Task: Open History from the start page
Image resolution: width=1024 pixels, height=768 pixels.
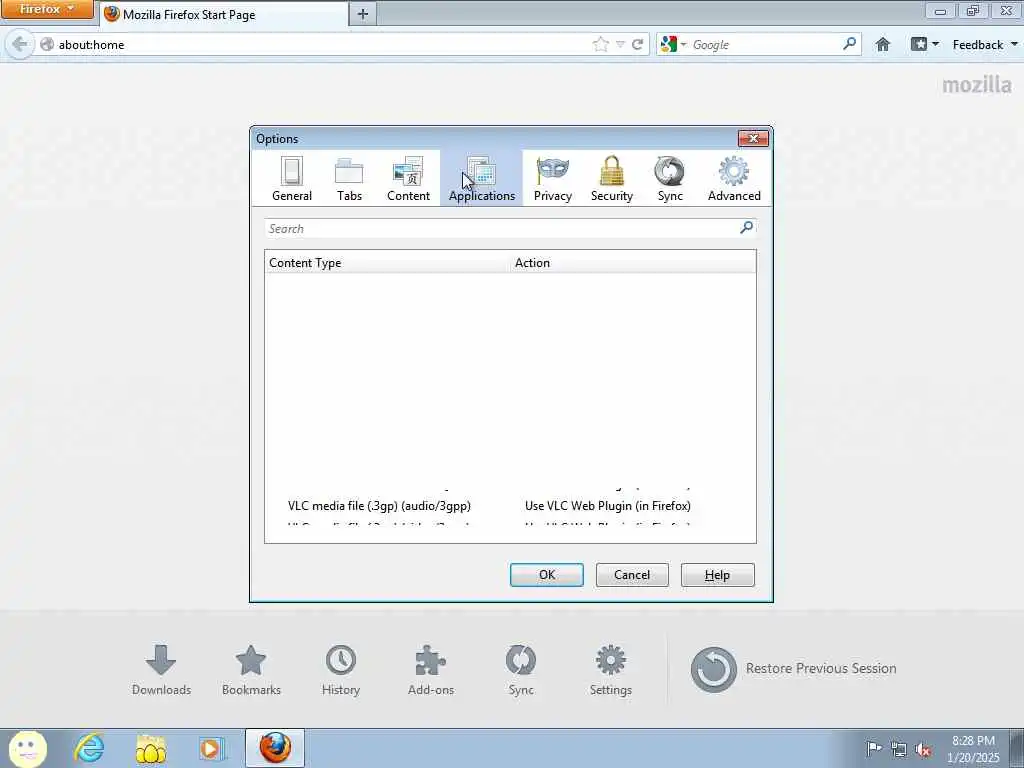Action: click(341, 670)
